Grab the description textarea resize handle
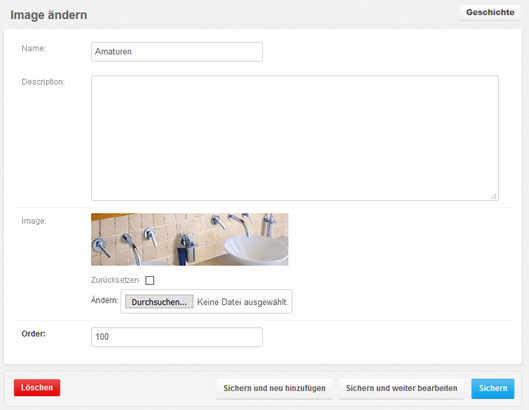 [x=494, y=196]
